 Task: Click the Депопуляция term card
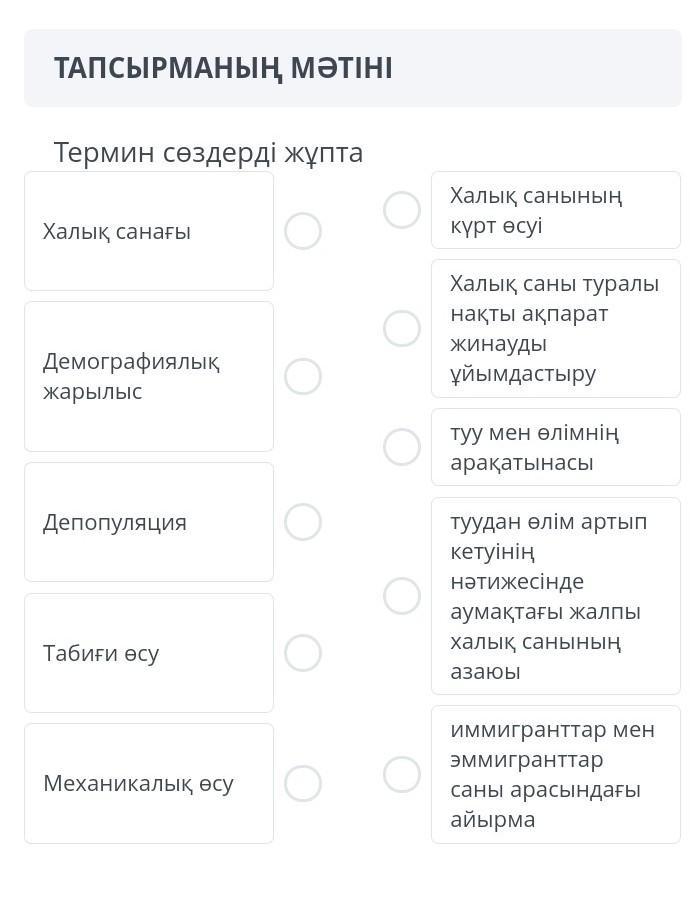pos(149,522)
